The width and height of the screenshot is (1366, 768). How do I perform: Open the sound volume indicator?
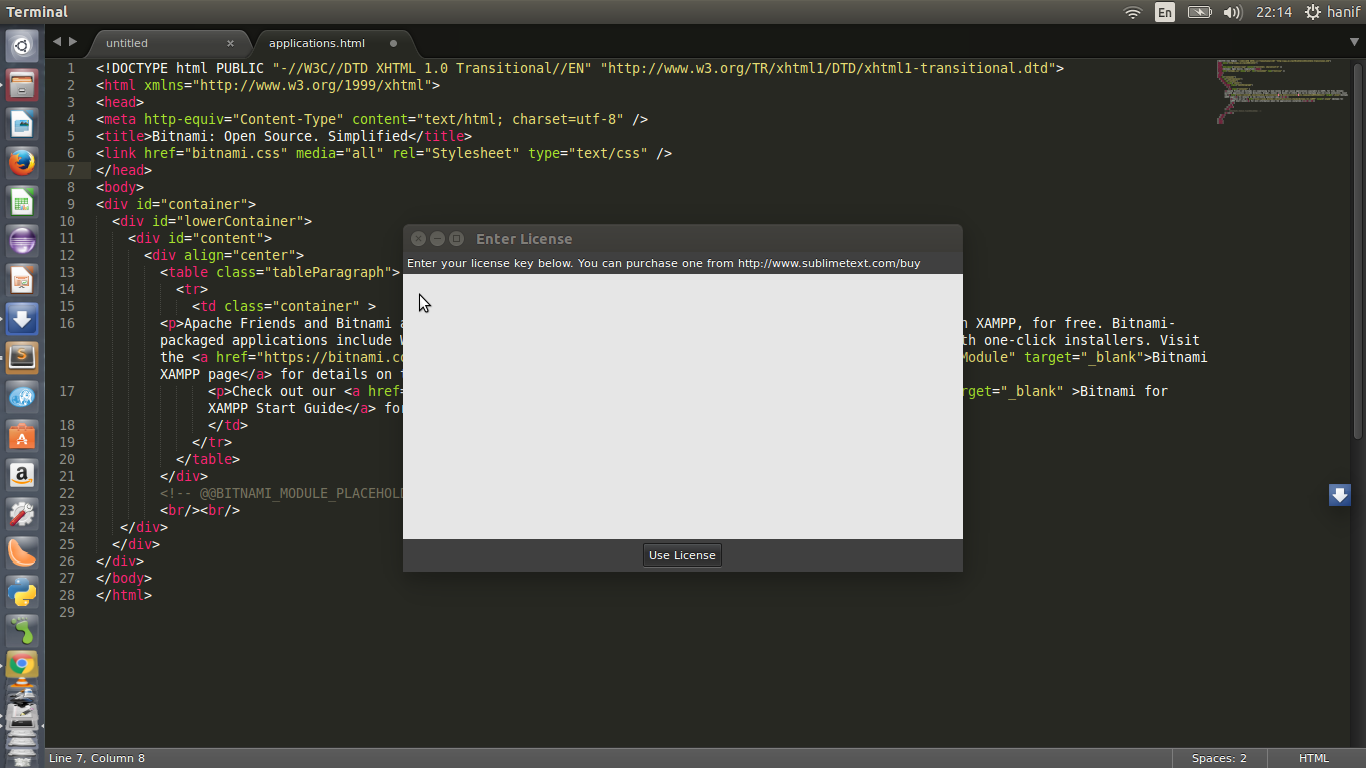(x=1232, y=12)
